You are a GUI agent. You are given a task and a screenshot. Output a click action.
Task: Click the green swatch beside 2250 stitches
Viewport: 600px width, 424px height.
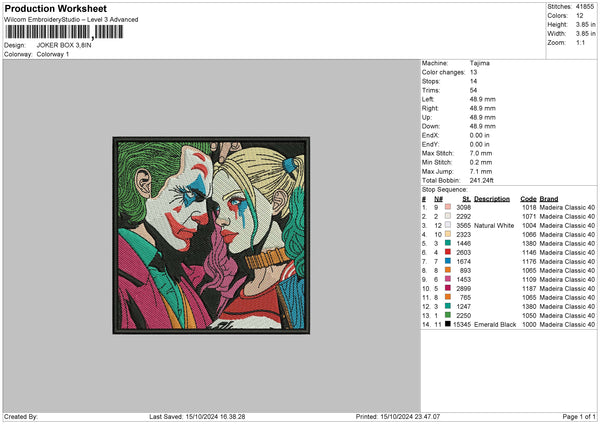click(x=448, y=315)
